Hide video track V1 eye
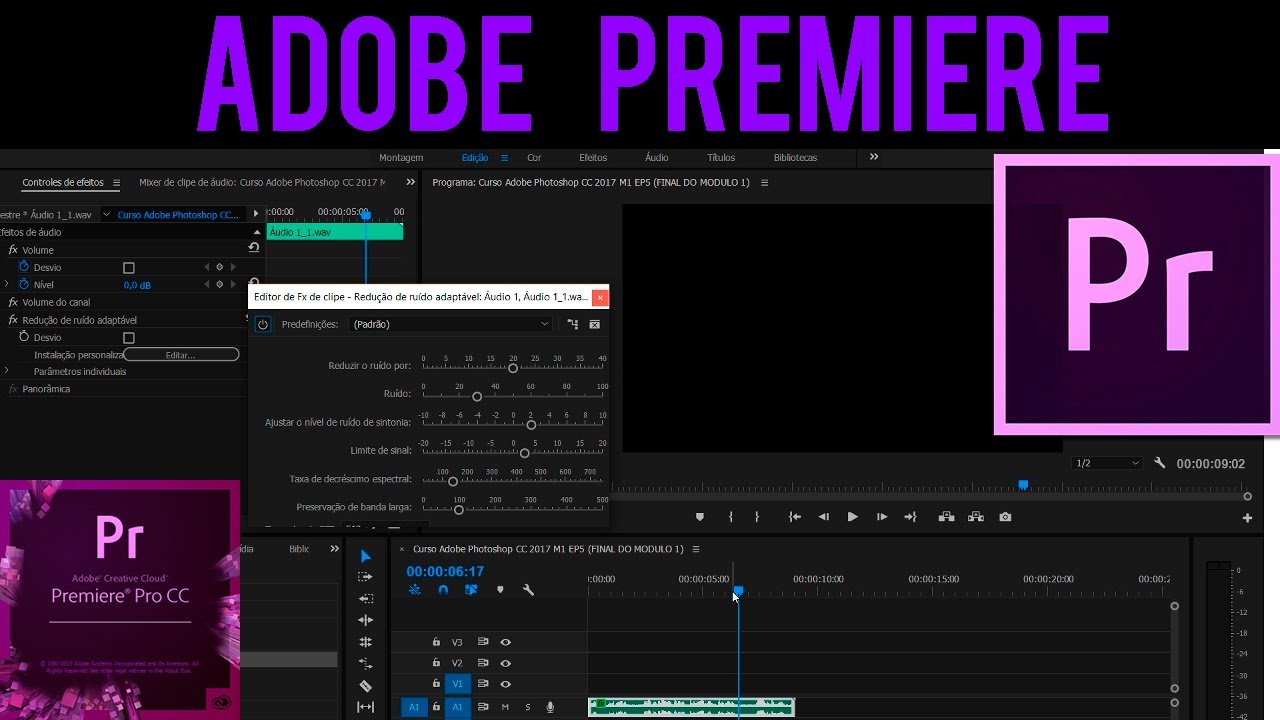 506,684
